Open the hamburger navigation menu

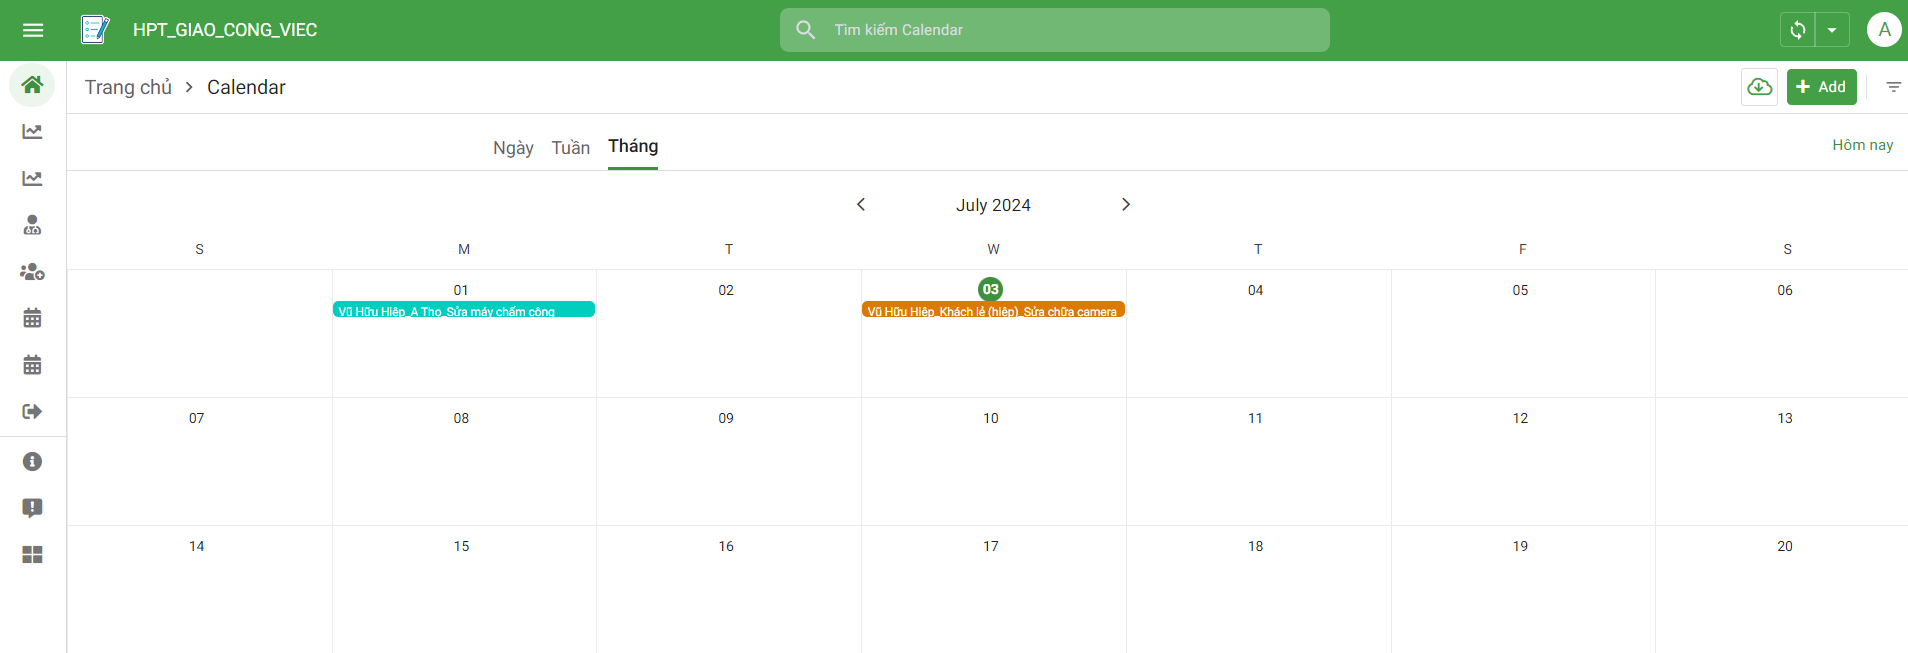click(x=33, y=30)
